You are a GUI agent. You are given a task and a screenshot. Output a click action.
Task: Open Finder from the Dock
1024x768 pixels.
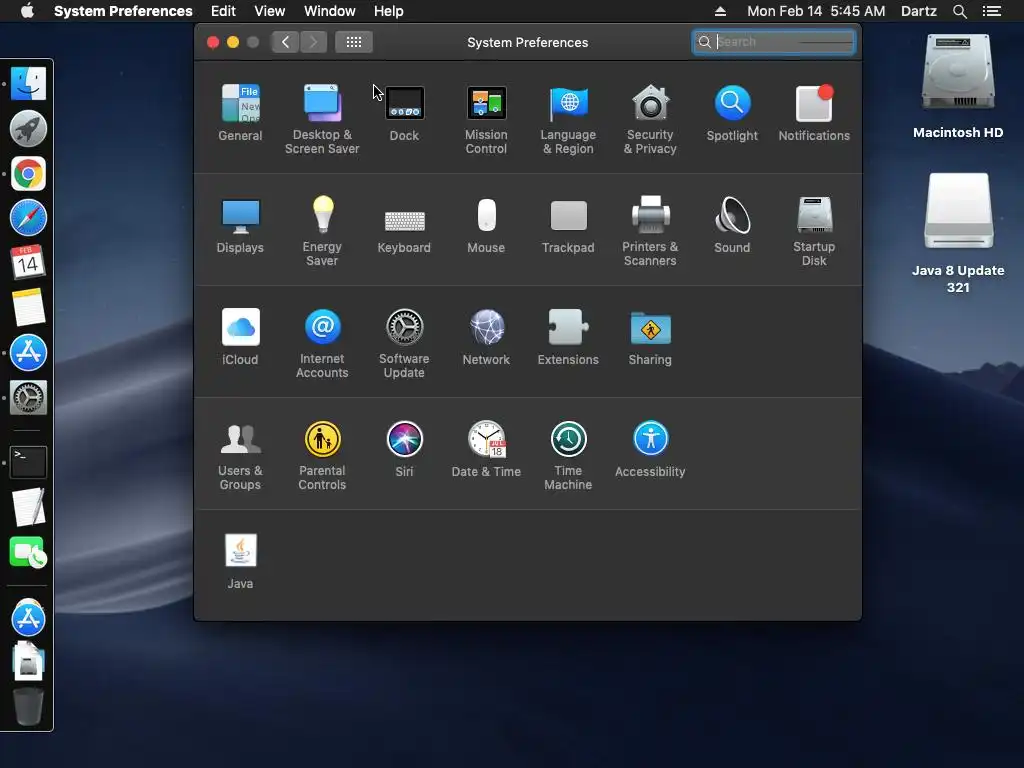coord(28,84)
